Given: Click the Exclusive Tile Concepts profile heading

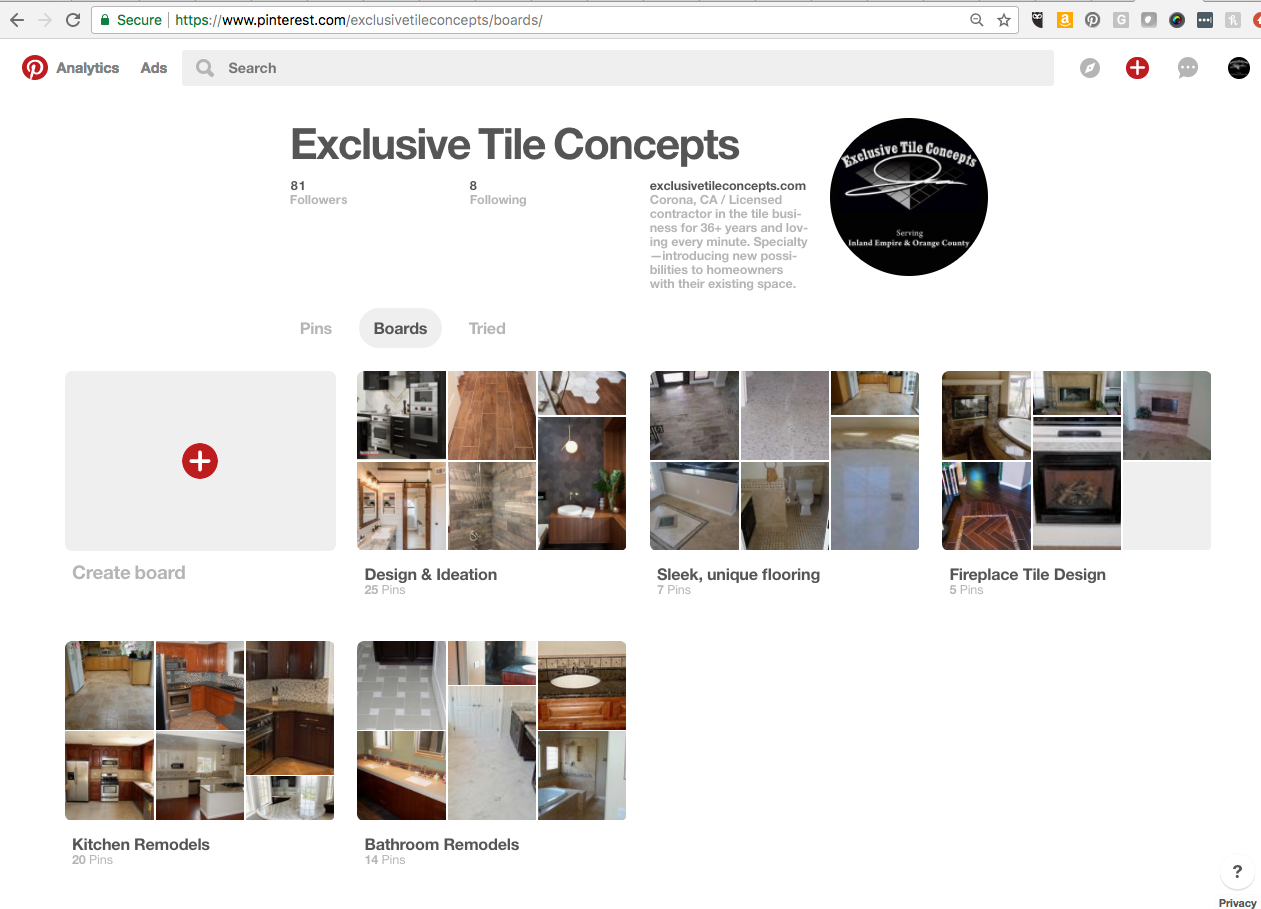Looking at the screenshot, I should coord(515,145).
